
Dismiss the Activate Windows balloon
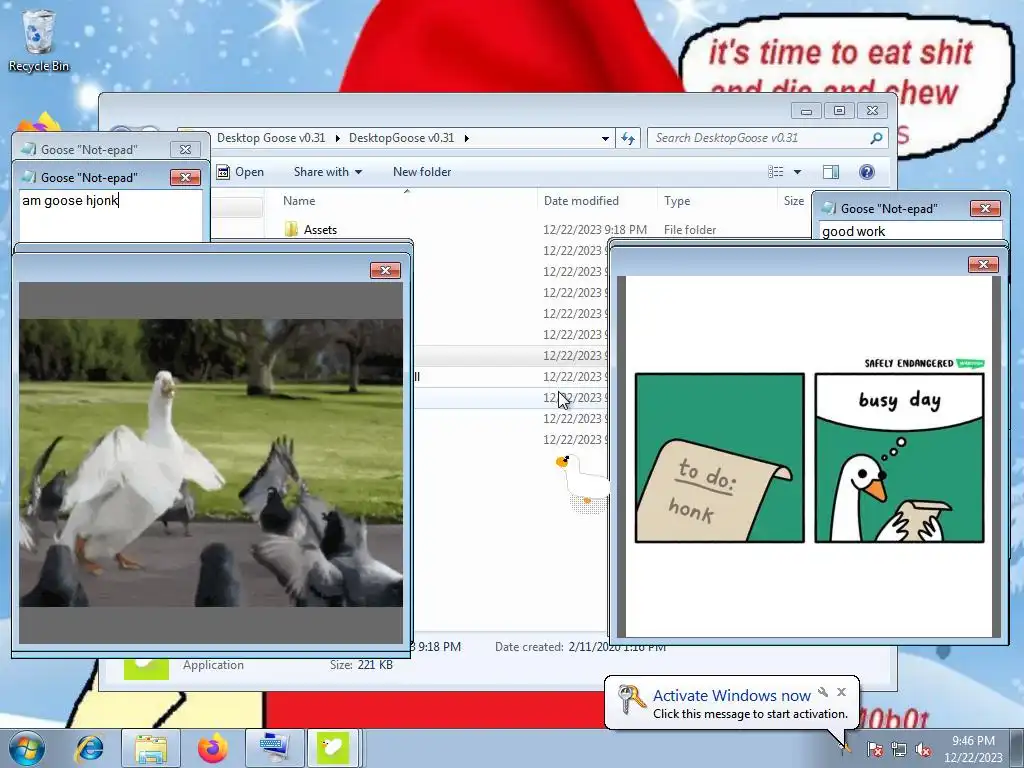click(x=842, y=692)
